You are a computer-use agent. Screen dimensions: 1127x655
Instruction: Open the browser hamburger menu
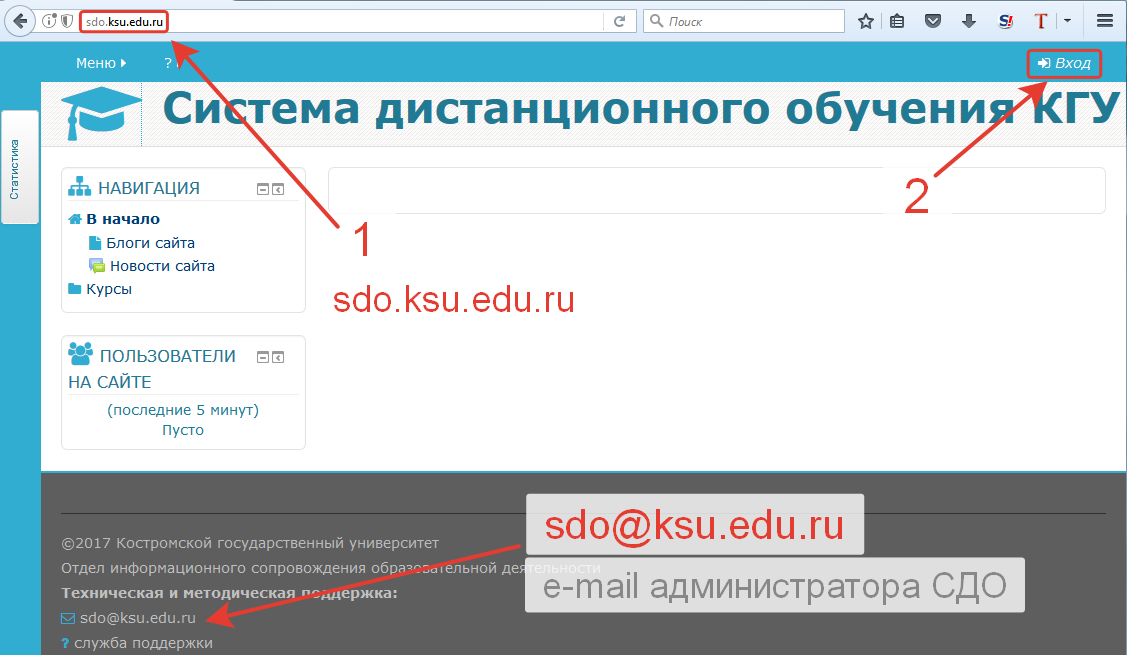pyautogui.click(x=1105, y=21)
